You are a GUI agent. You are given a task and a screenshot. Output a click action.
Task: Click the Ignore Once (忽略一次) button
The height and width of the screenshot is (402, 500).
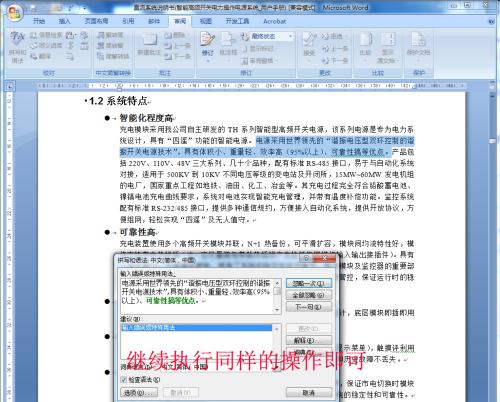pos(309,284)
